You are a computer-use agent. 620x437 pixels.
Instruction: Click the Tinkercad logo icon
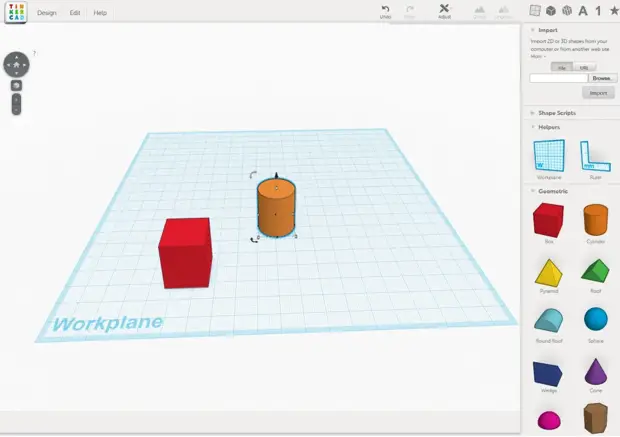[x=16, y=12]
